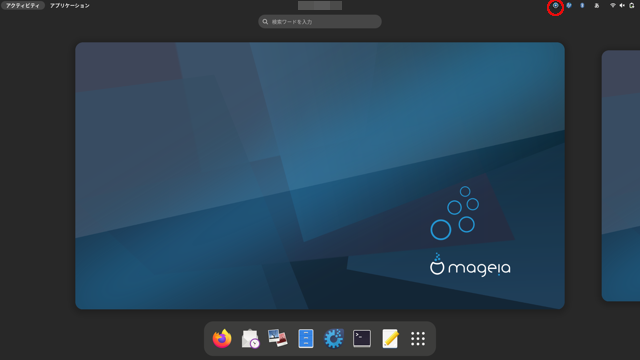Image resolution: width=640 pixels, height=360 pixels.
Task: Open the HP tray indicator
Action: click(569, 6)
